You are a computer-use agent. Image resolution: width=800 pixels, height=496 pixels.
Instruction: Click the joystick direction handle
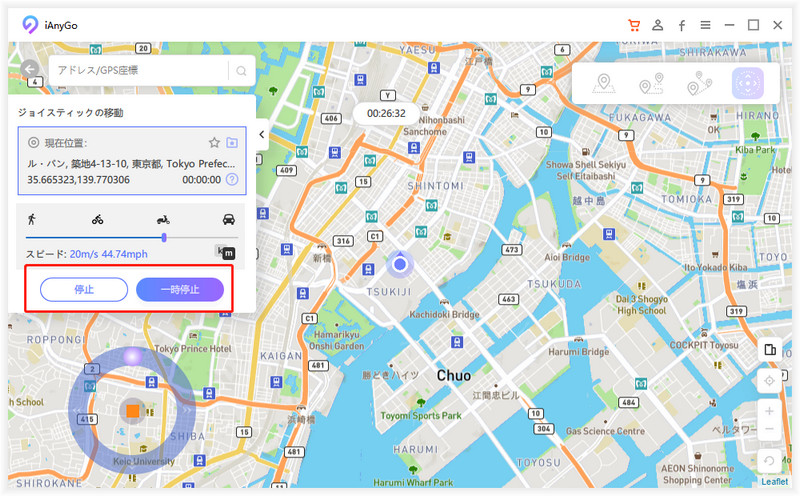[x=133, y=356]
